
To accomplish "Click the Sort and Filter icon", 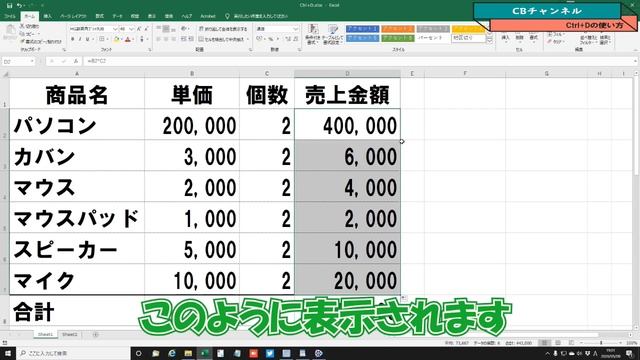I will point(588,37).
